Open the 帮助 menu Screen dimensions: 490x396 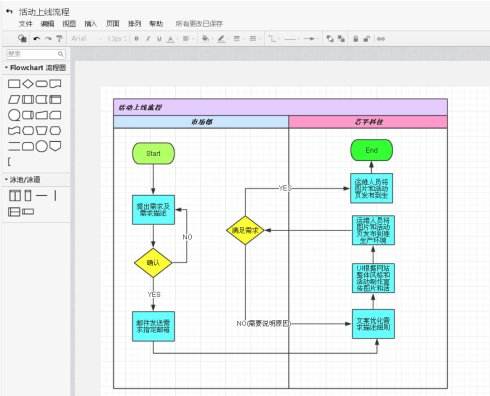[156, 24]
